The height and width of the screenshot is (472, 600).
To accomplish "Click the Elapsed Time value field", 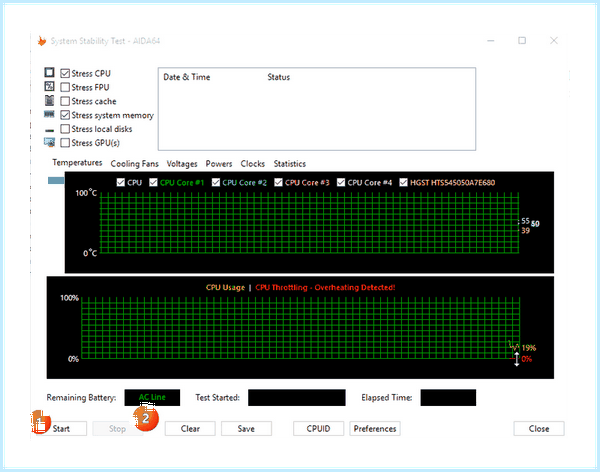I will (448, 397).
